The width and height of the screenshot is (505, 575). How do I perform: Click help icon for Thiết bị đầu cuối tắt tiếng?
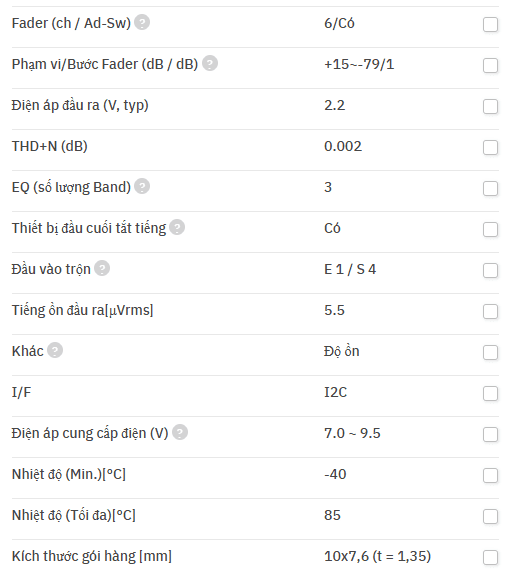click(x=177, y=227)
